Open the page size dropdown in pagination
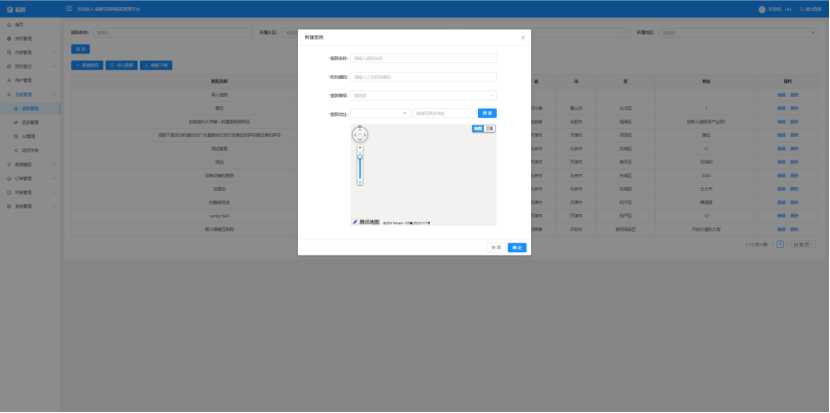 tap(802, 244)
